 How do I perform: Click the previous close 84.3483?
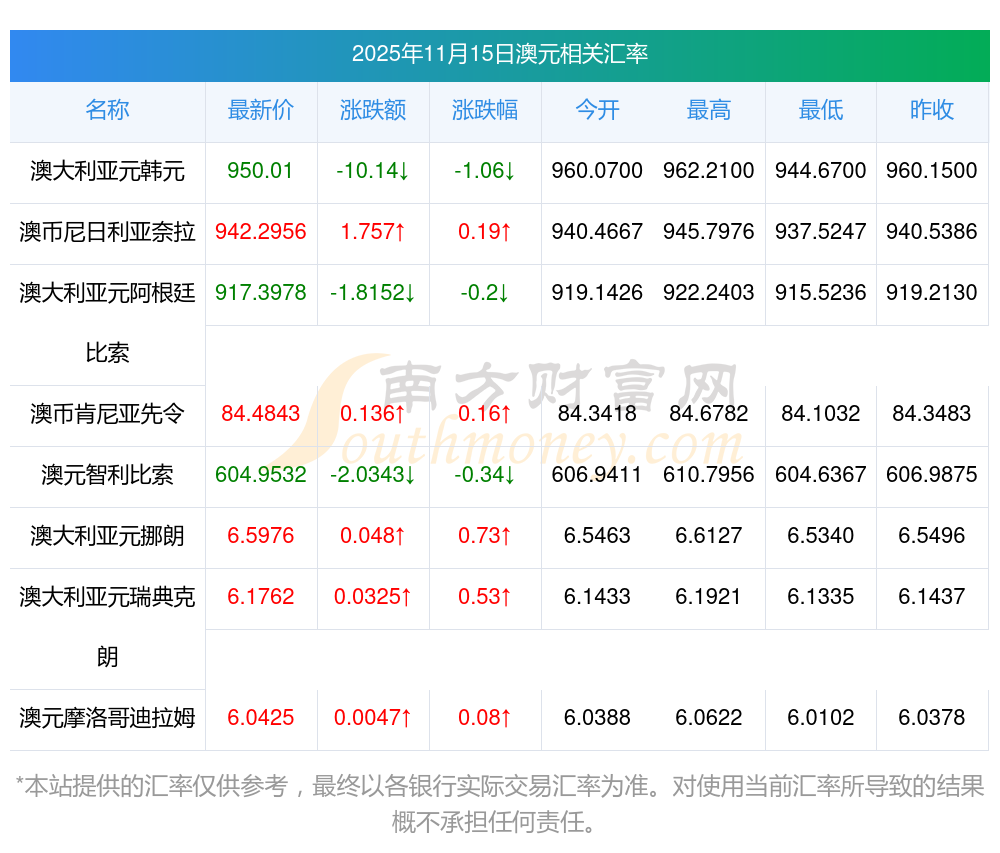click(932, 414)
